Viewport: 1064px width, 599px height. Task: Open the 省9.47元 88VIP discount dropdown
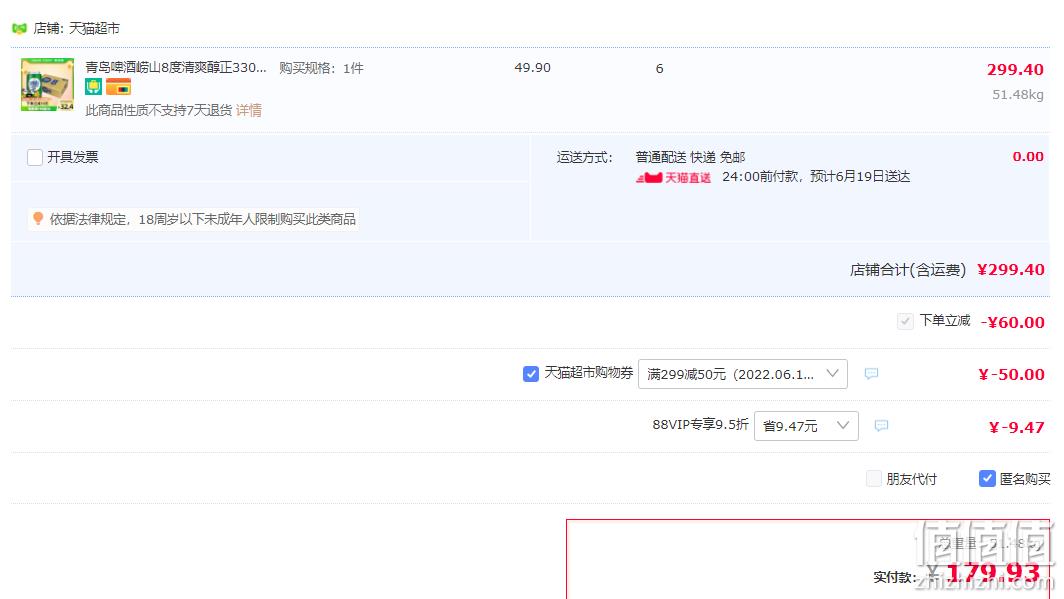(x=806, y=426)
